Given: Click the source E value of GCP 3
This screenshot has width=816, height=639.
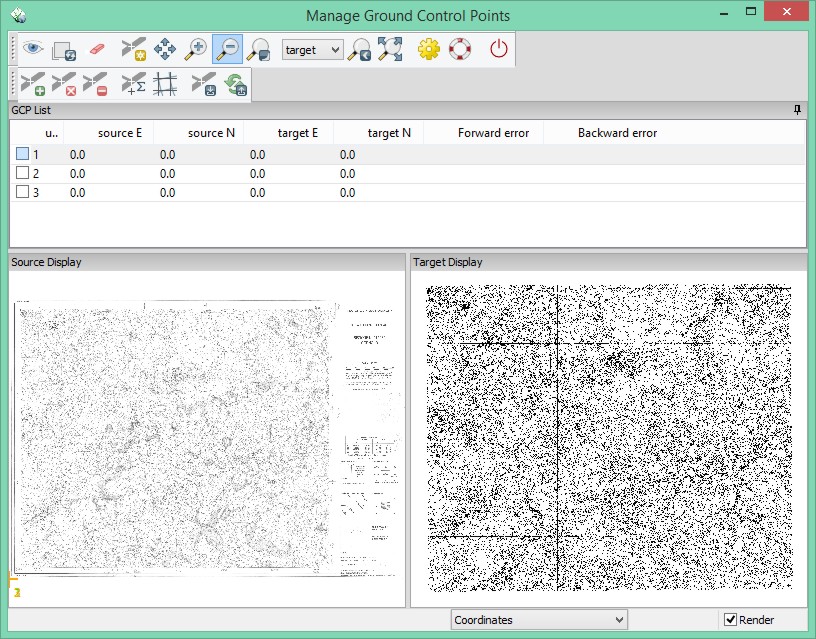Looking at the screenshot, I should point(78,193).
